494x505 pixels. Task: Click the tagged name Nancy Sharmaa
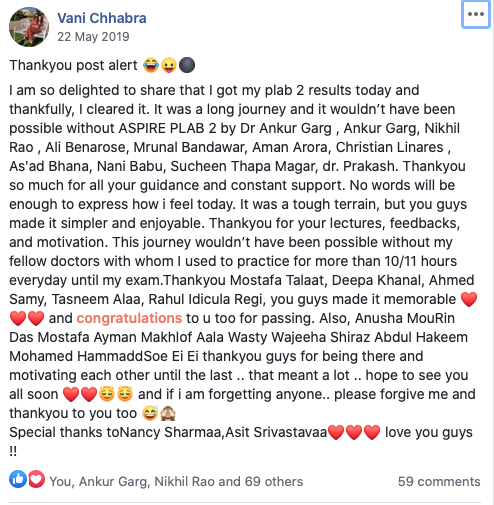pos(170,432)
